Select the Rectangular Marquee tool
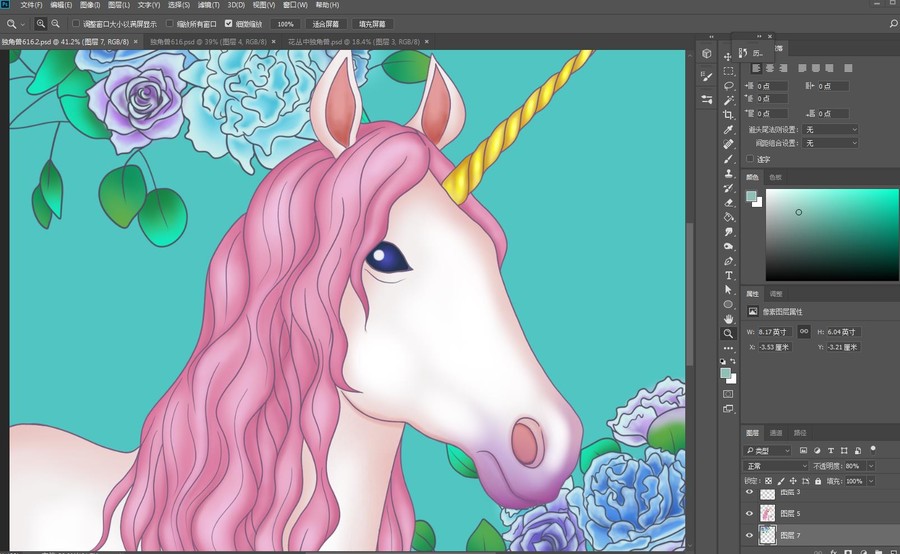The image size is (900, 554). (x=728, y=71)
